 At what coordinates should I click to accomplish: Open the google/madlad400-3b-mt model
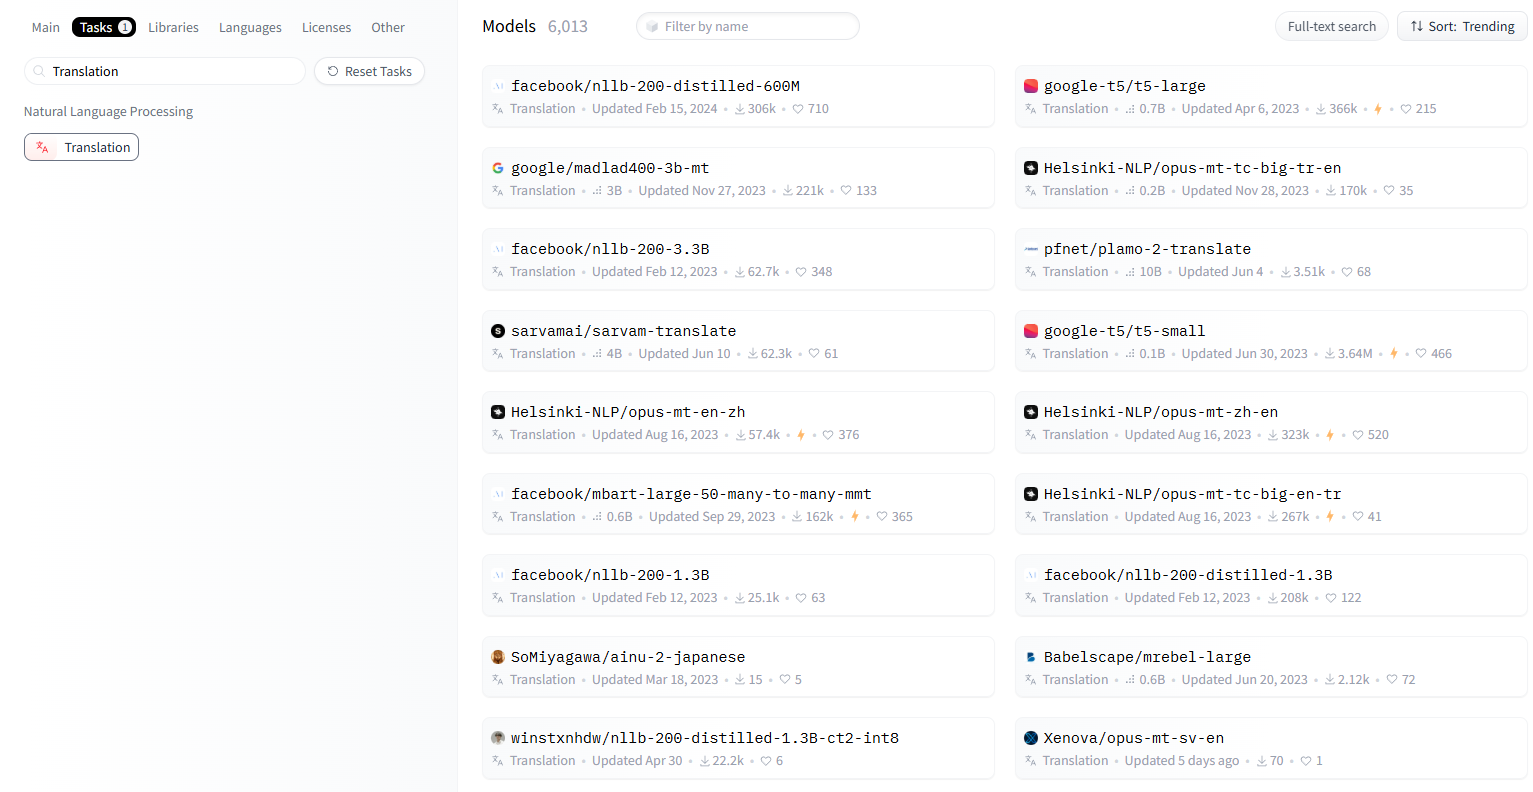(738, 178)
